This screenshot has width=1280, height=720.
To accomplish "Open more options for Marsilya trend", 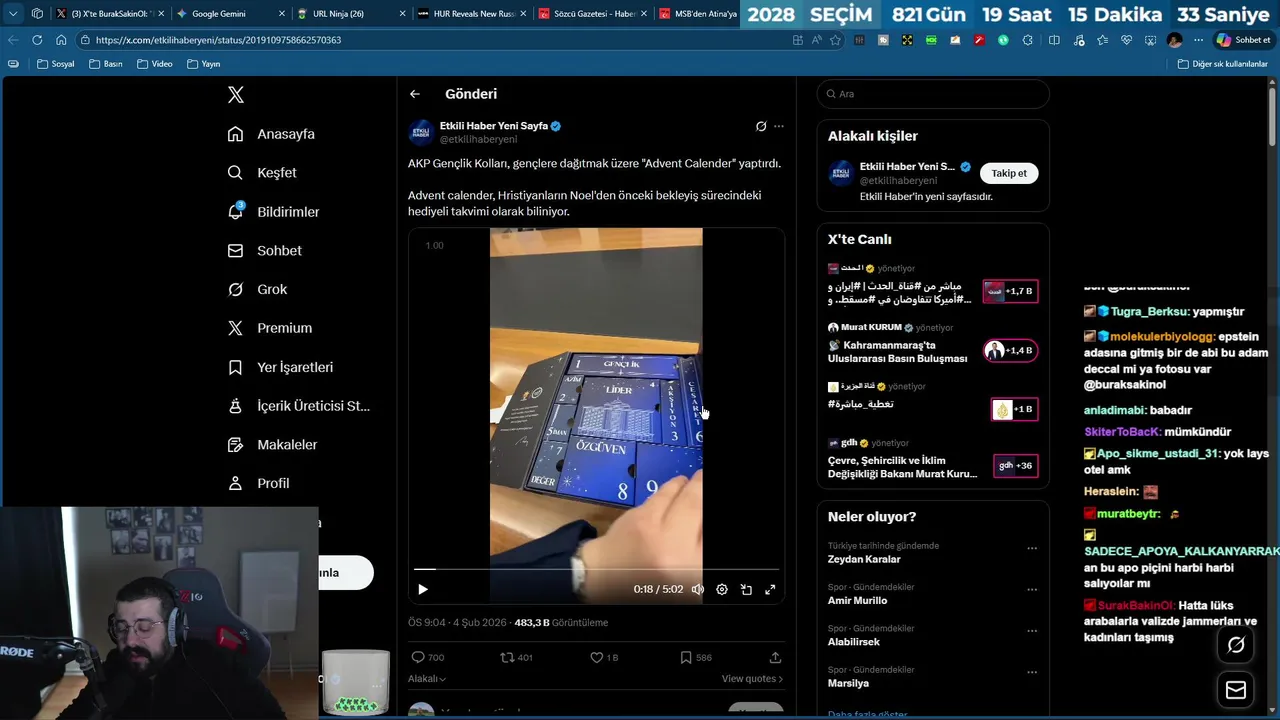I will (x=1032, y=672).
